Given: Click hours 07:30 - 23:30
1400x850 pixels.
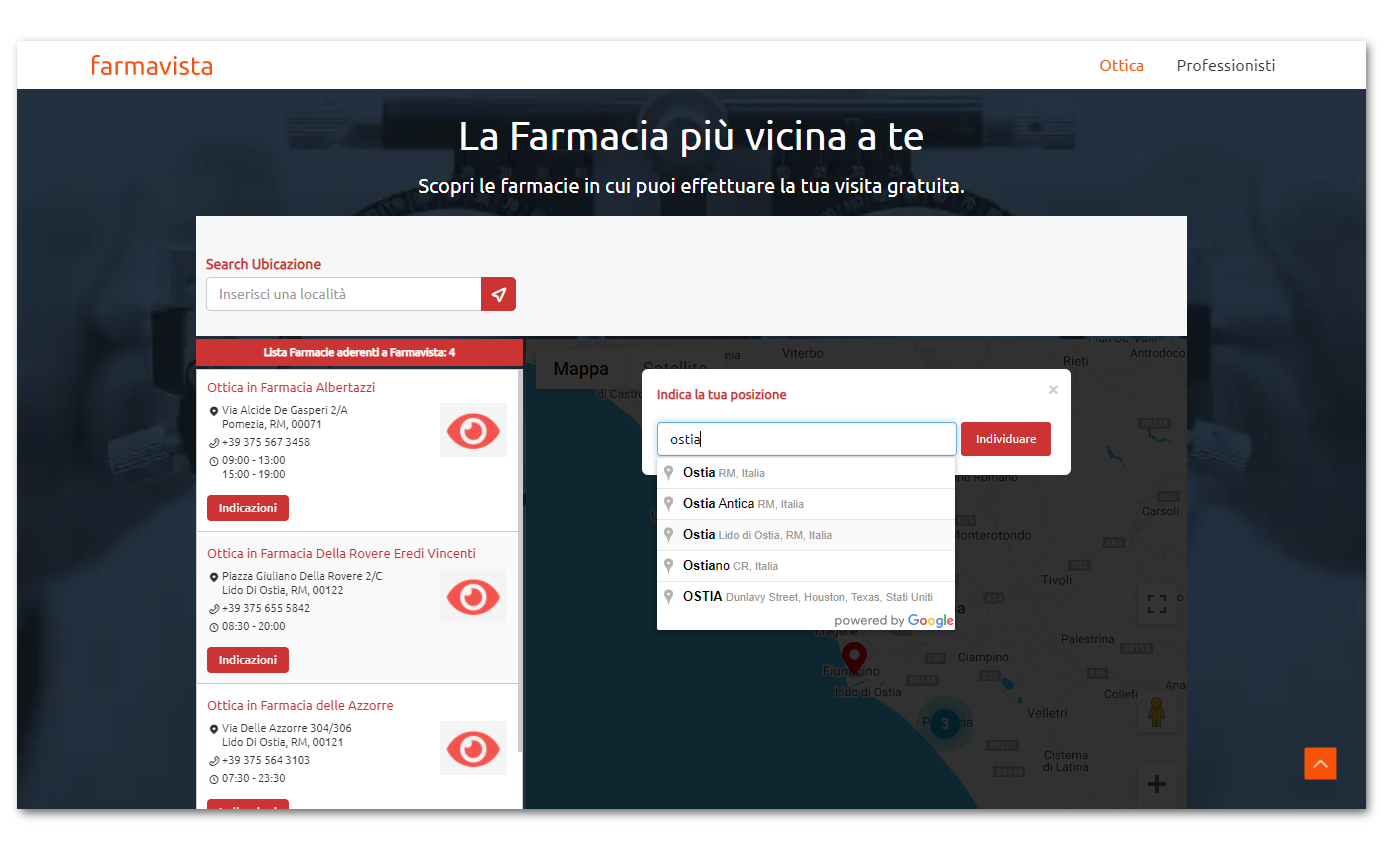Looking at the screenshot, I should click(253, 778).
